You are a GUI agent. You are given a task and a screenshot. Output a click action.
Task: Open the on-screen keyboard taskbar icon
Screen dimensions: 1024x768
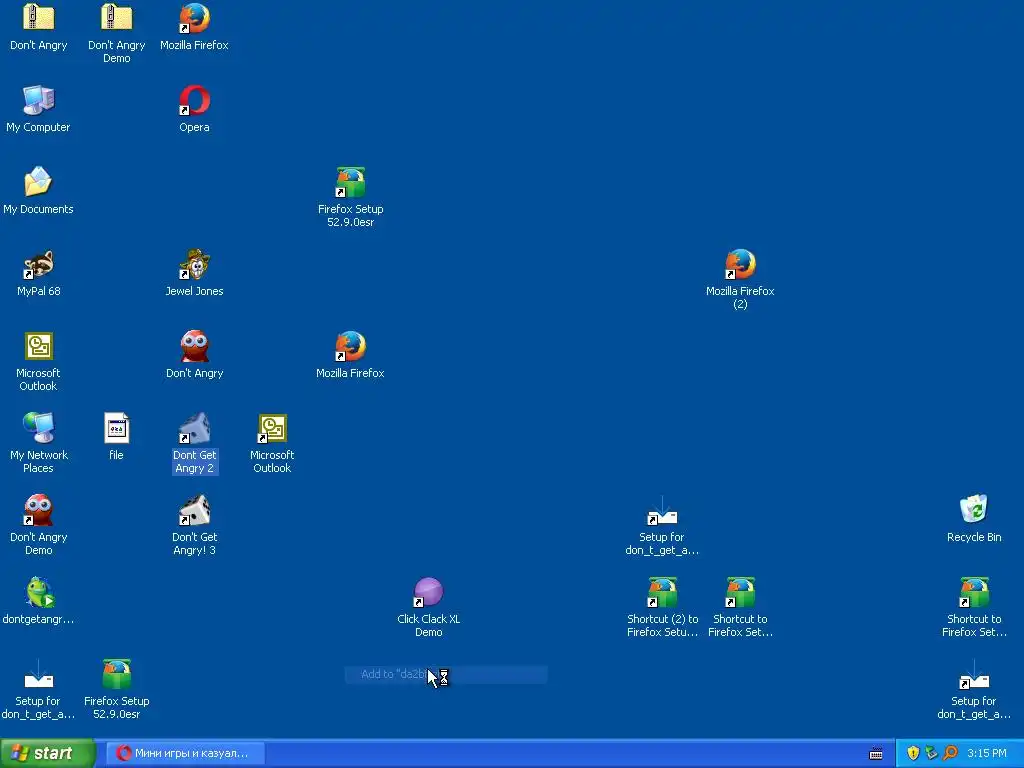tap(876, 754)
